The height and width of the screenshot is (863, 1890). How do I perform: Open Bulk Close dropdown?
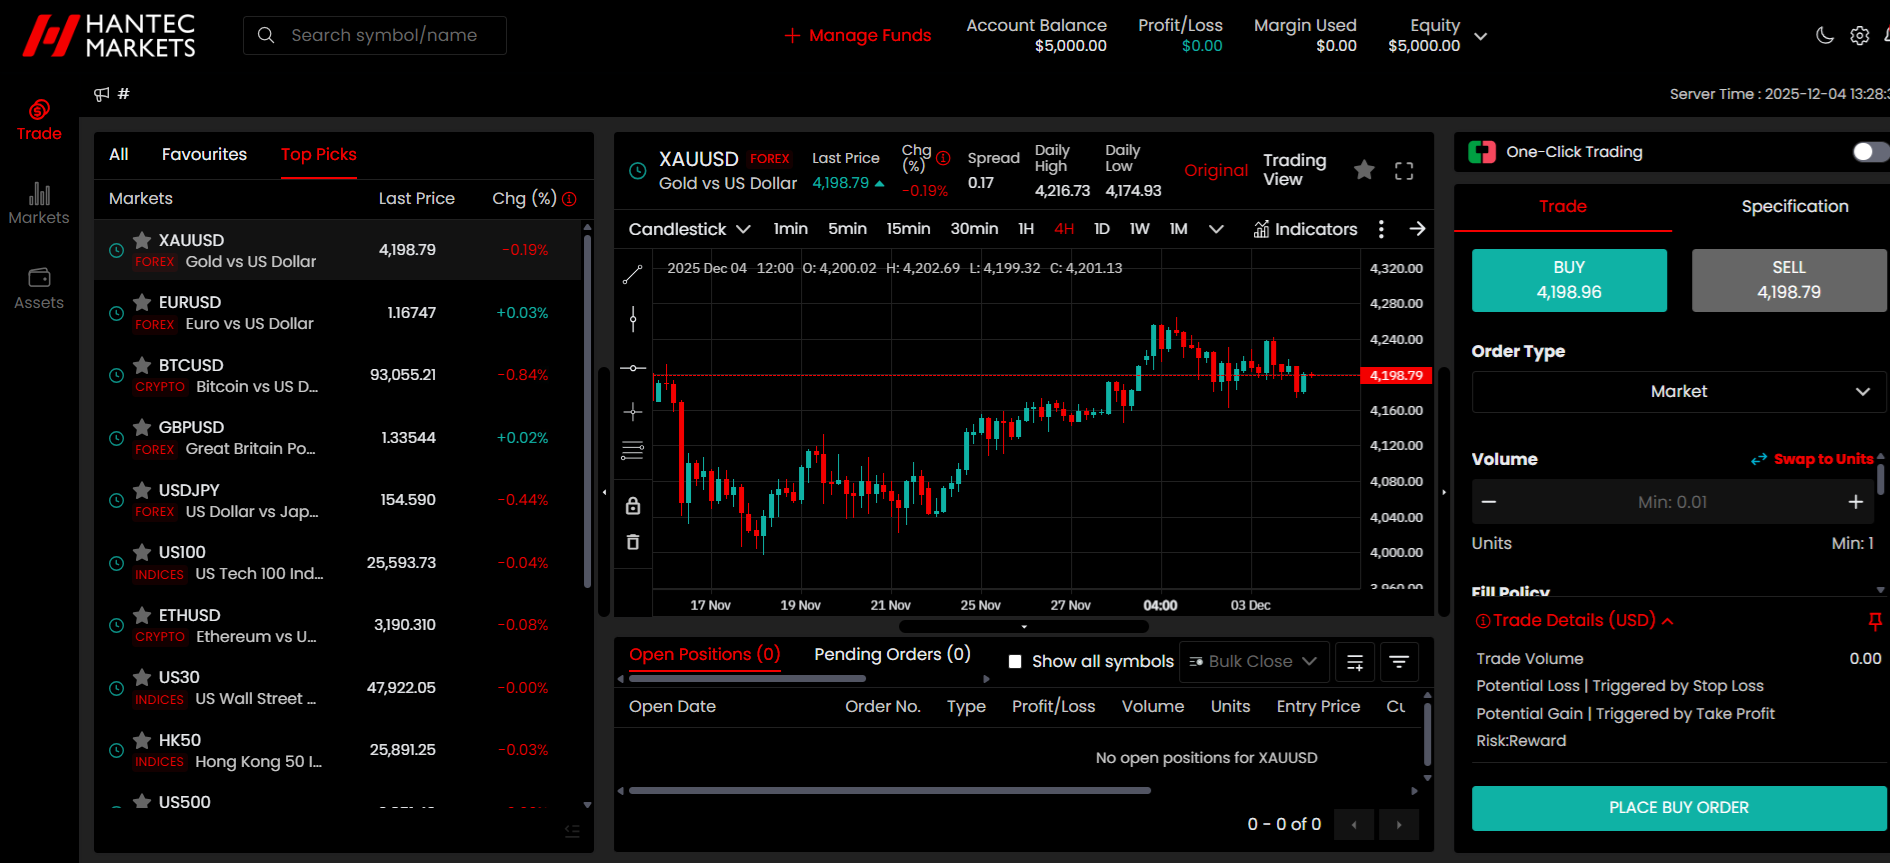click(1254, 662)
